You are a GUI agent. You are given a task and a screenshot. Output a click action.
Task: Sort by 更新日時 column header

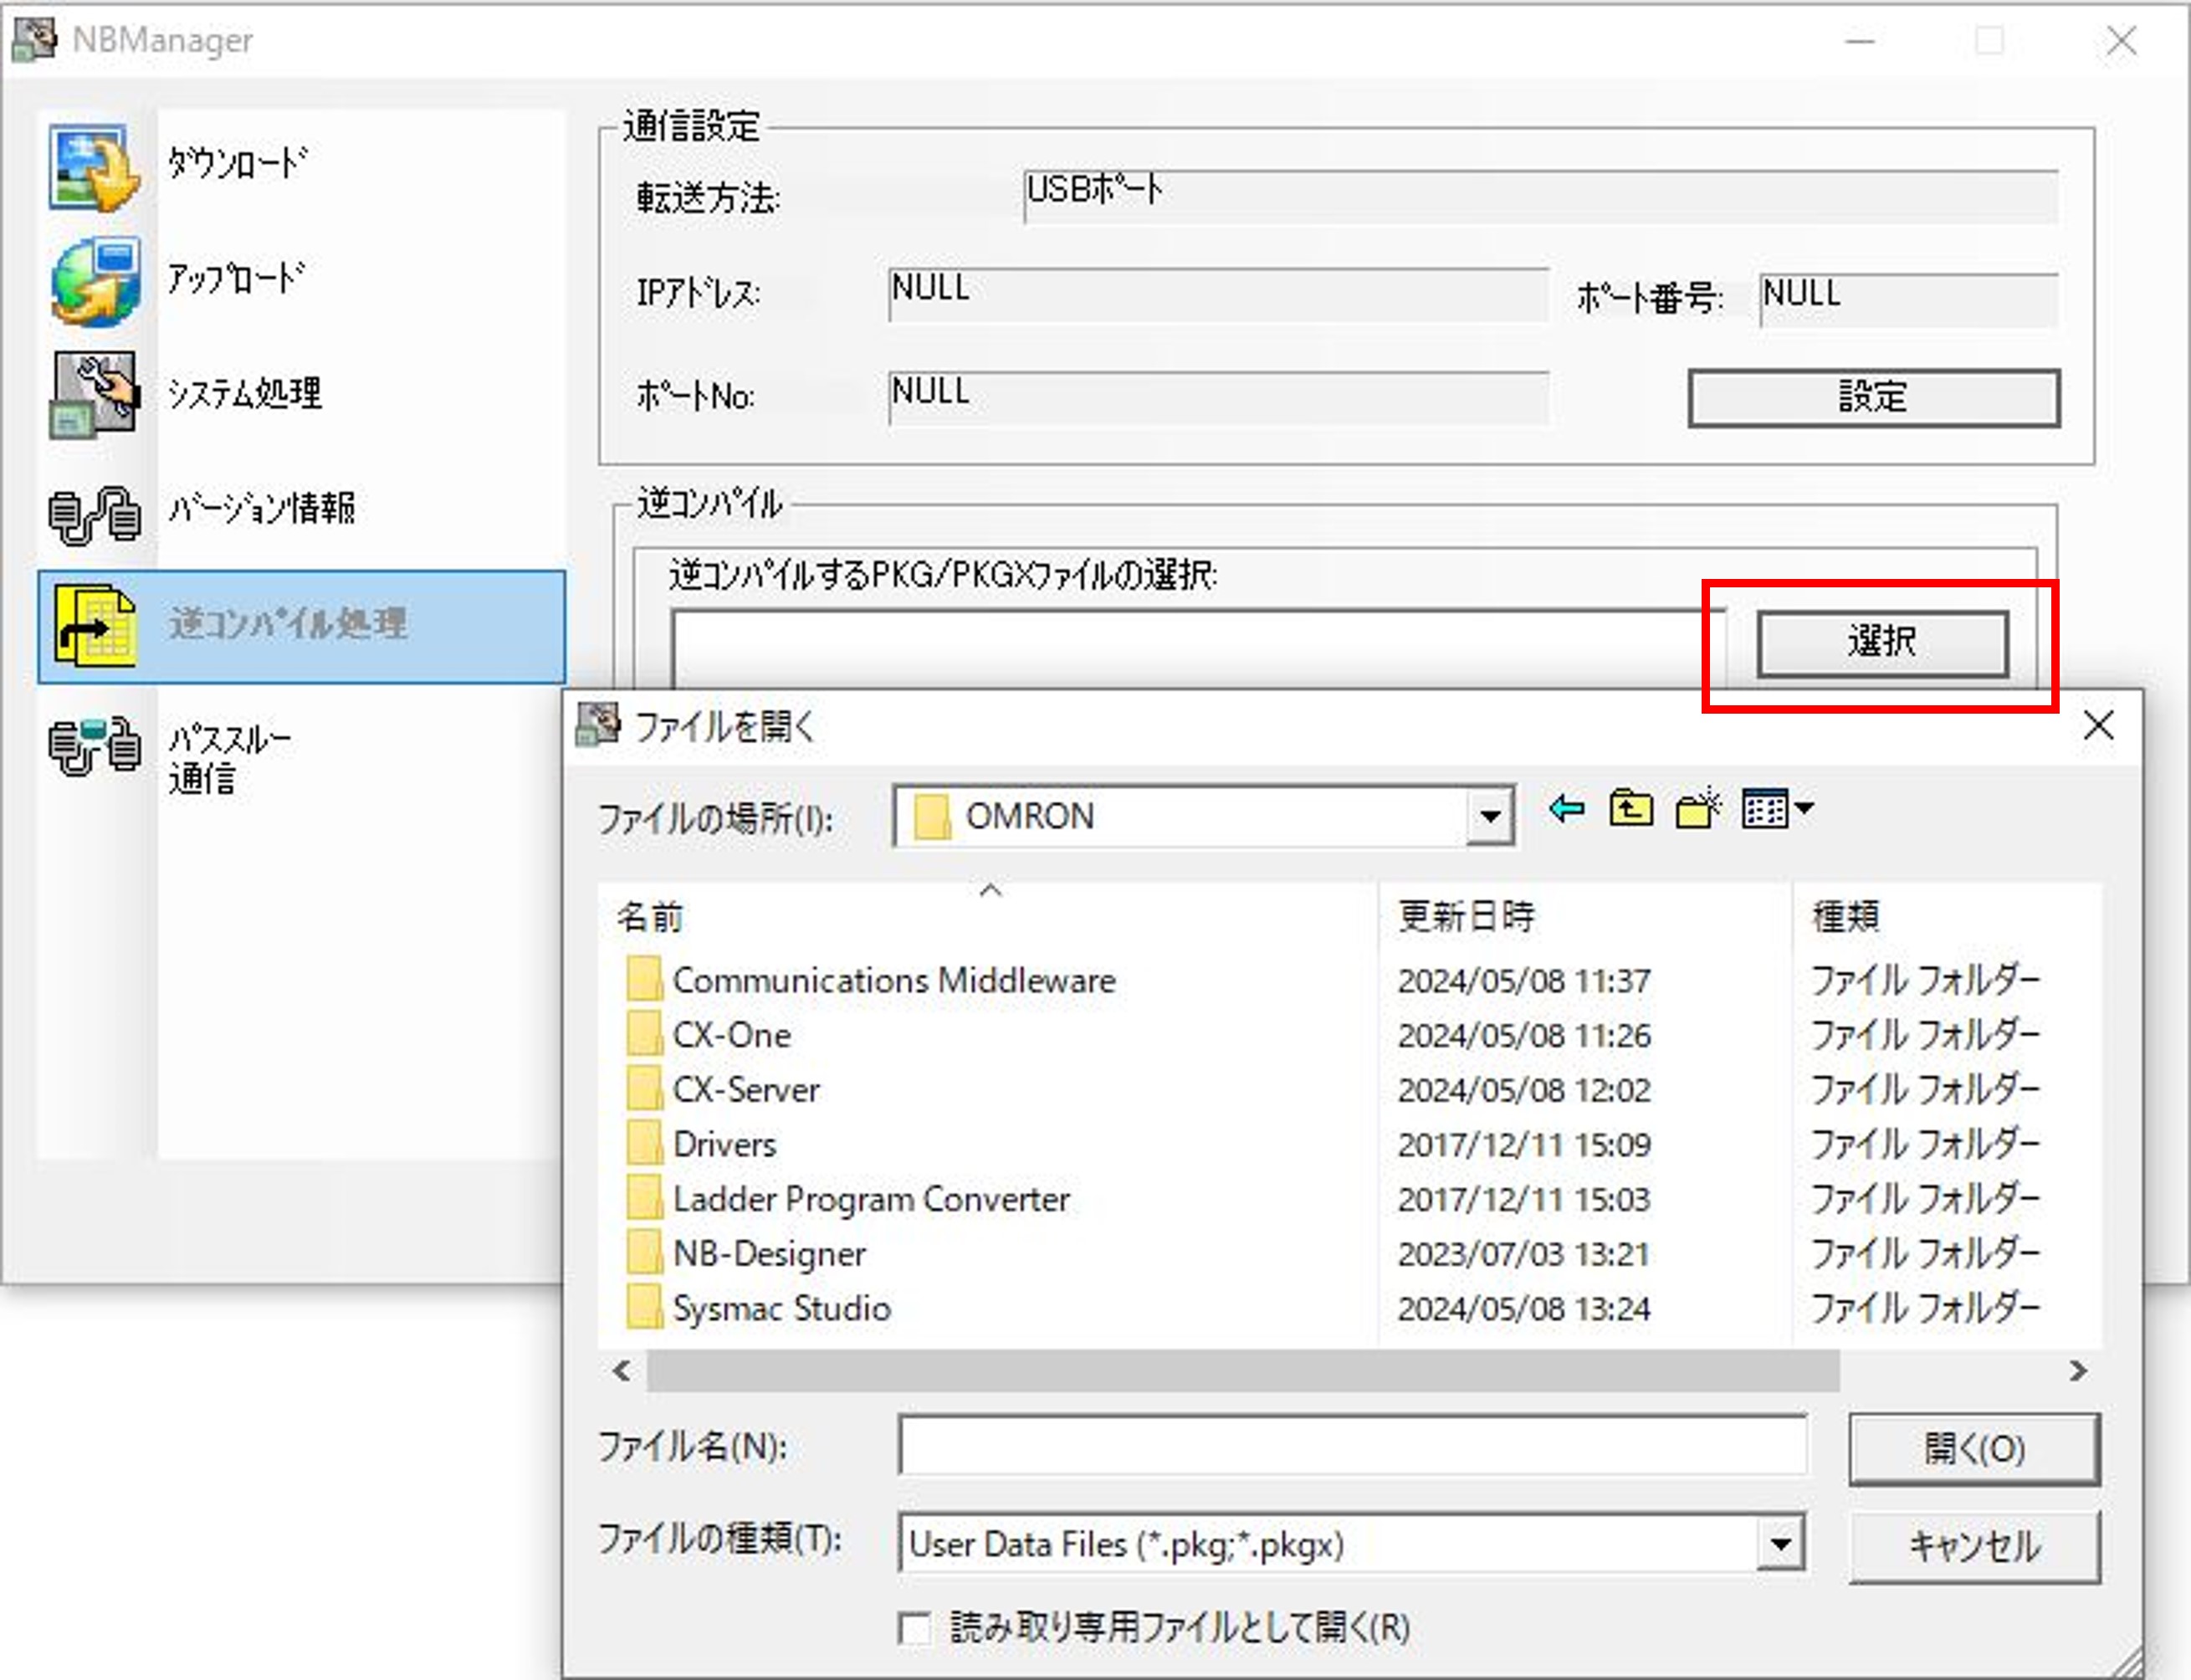coord(1585,916)
